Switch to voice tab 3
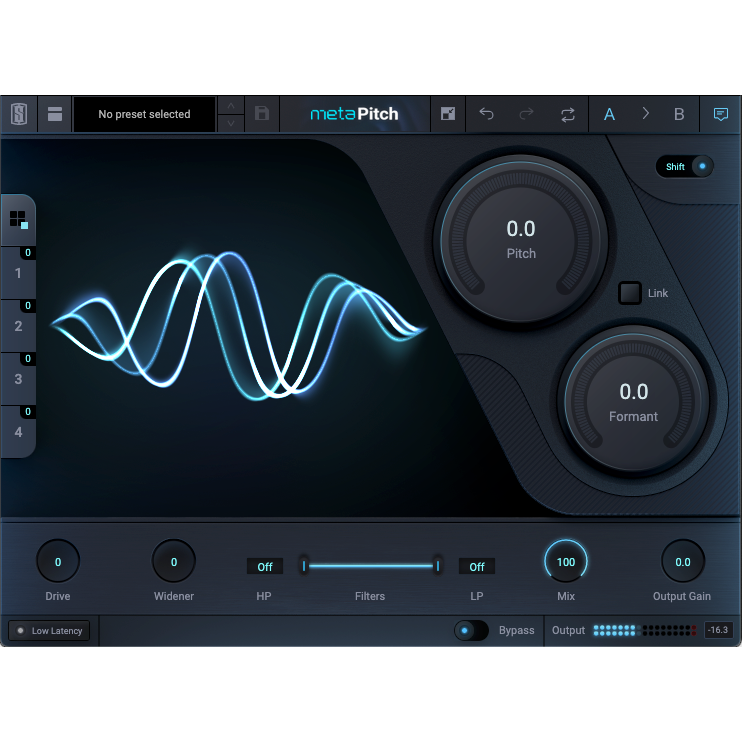The width and height of the screenshot is (742, 742). [x=18, y=380]
